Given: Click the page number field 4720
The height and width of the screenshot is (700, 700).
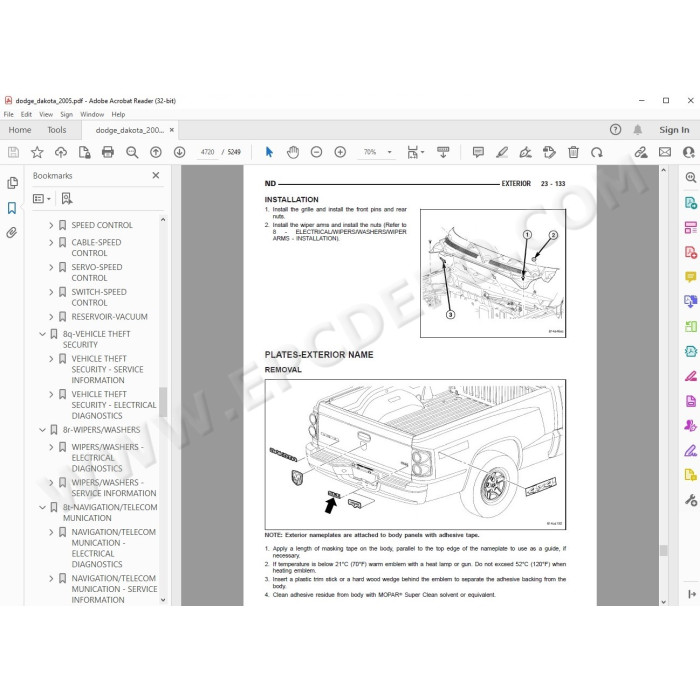Looking at the screenshot, I should click(208, 152).
